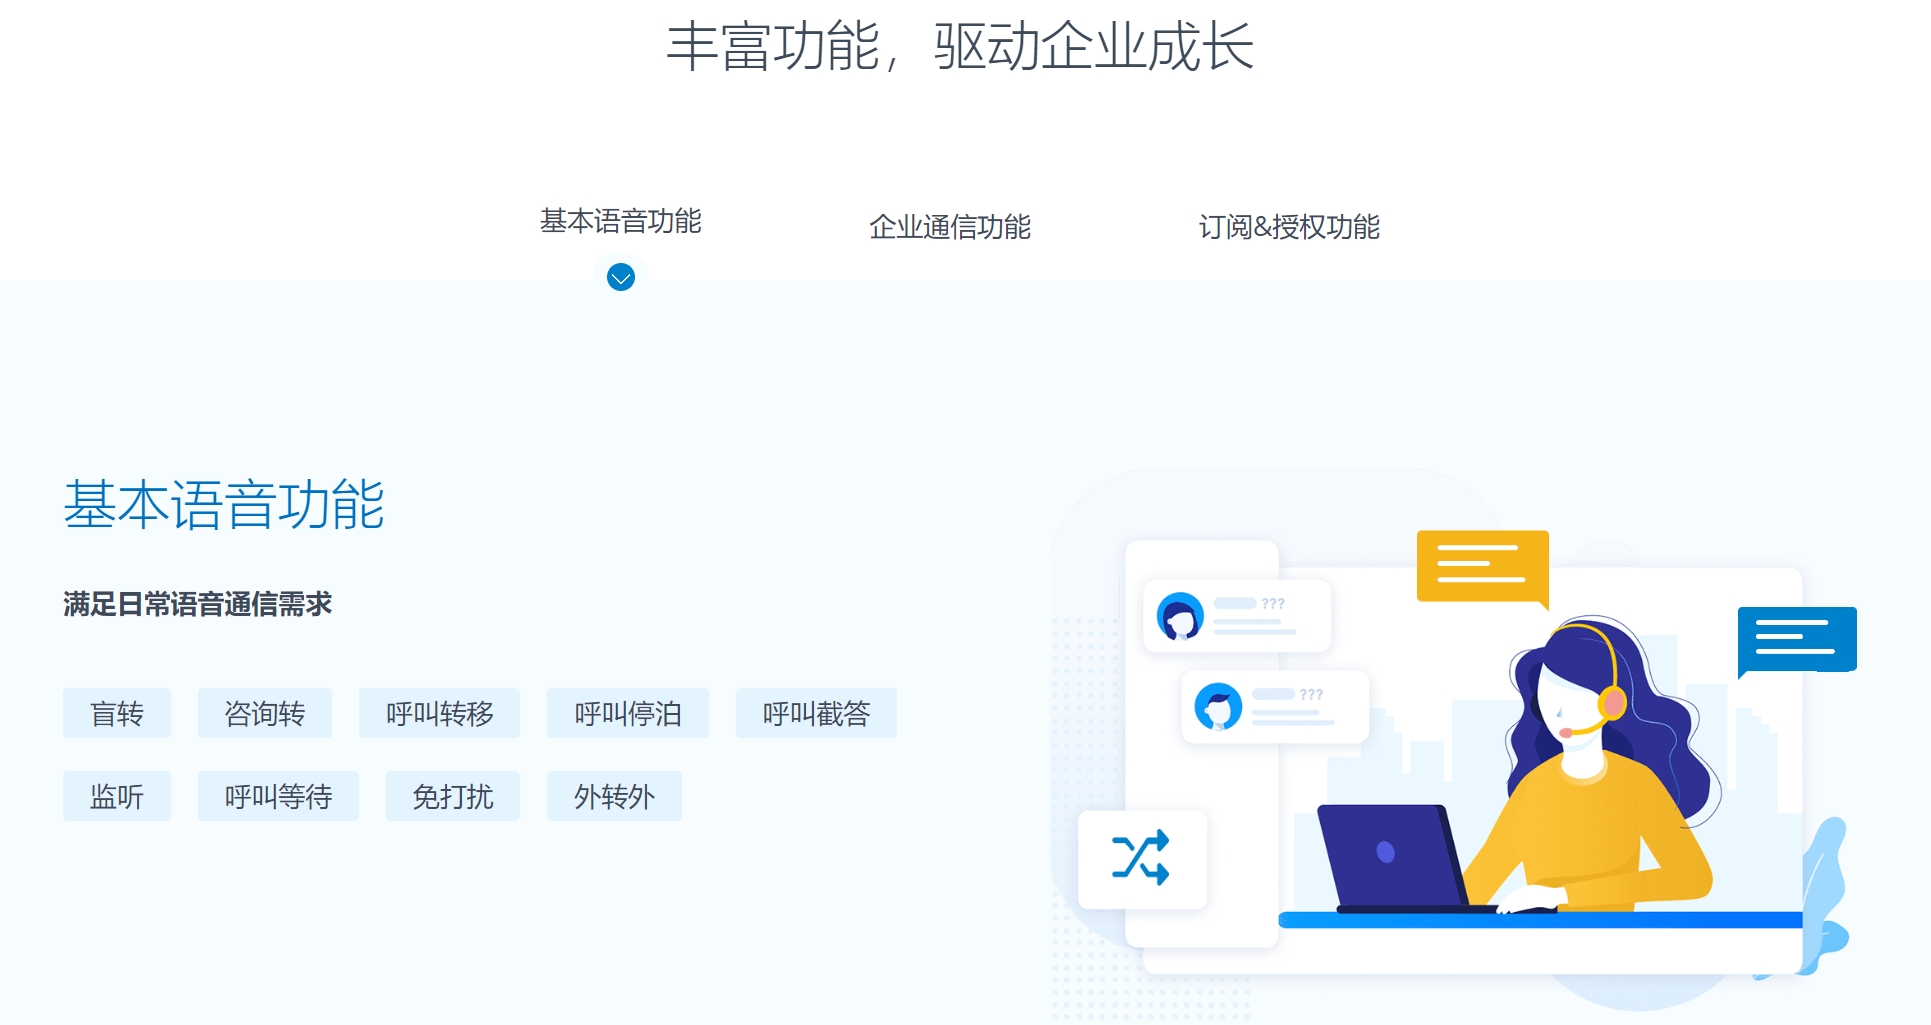Click the second user avatar icon
The width and height of the screenshot is (1931, 1025).
[1218, 706]
